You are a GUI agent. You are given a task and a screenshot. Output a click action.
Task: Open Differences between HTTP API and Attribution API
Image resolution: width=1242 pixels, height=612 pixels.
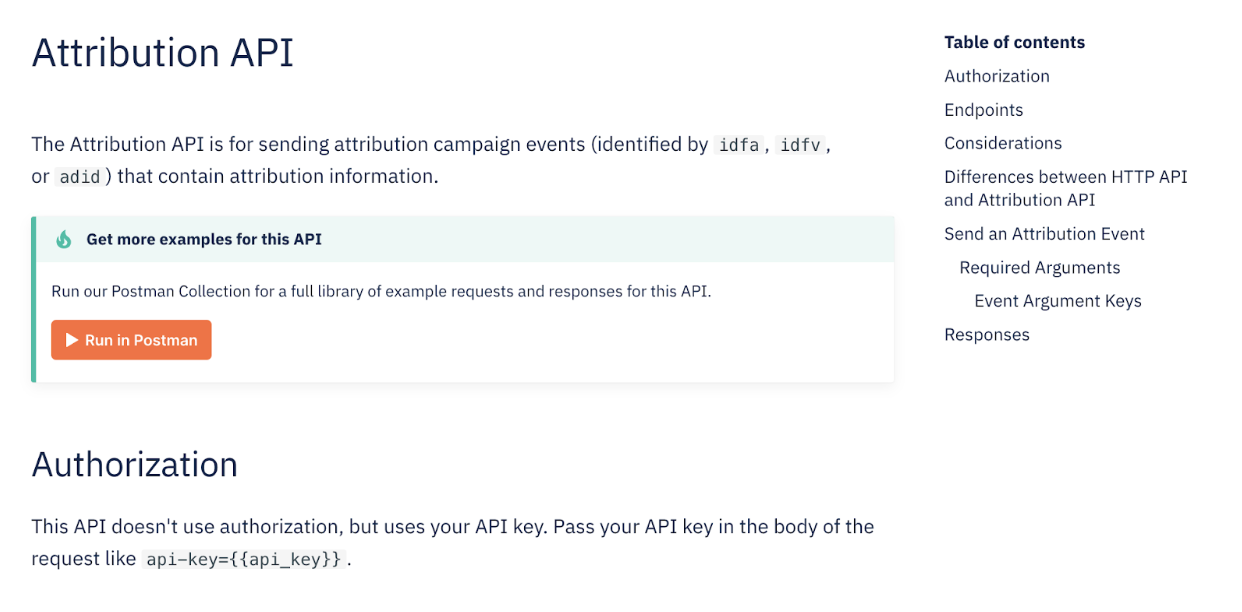(1065, 188)
